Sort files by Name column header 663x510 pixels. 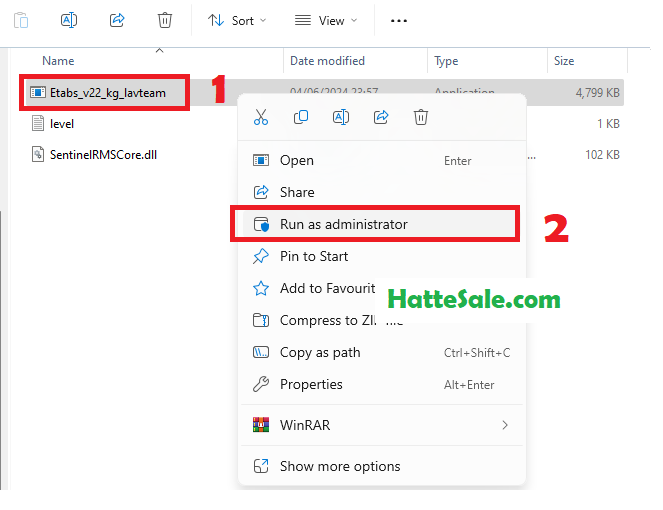[58, 61]
